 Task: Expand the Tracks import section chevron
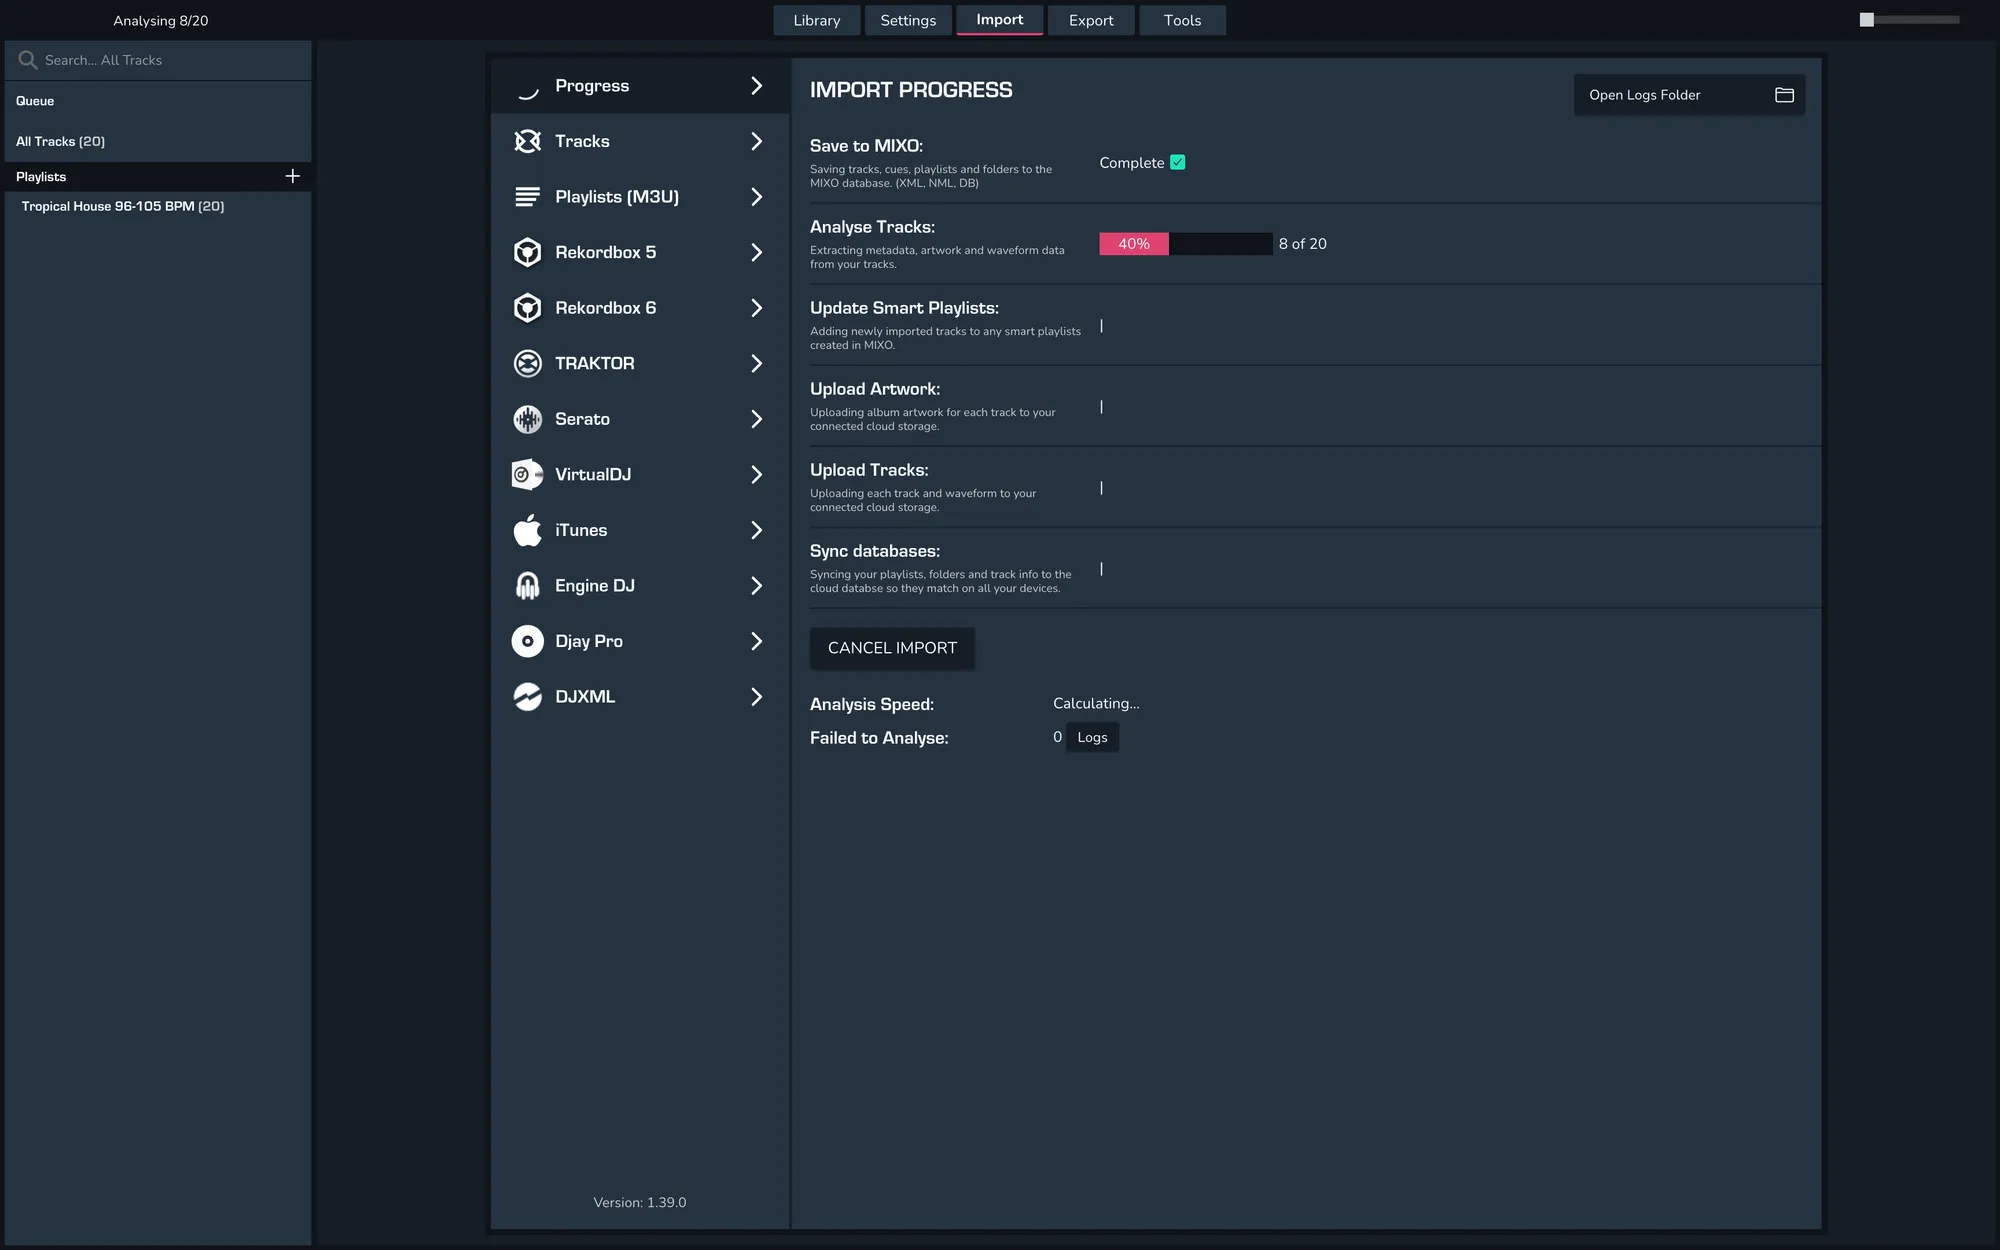(756, 141)
